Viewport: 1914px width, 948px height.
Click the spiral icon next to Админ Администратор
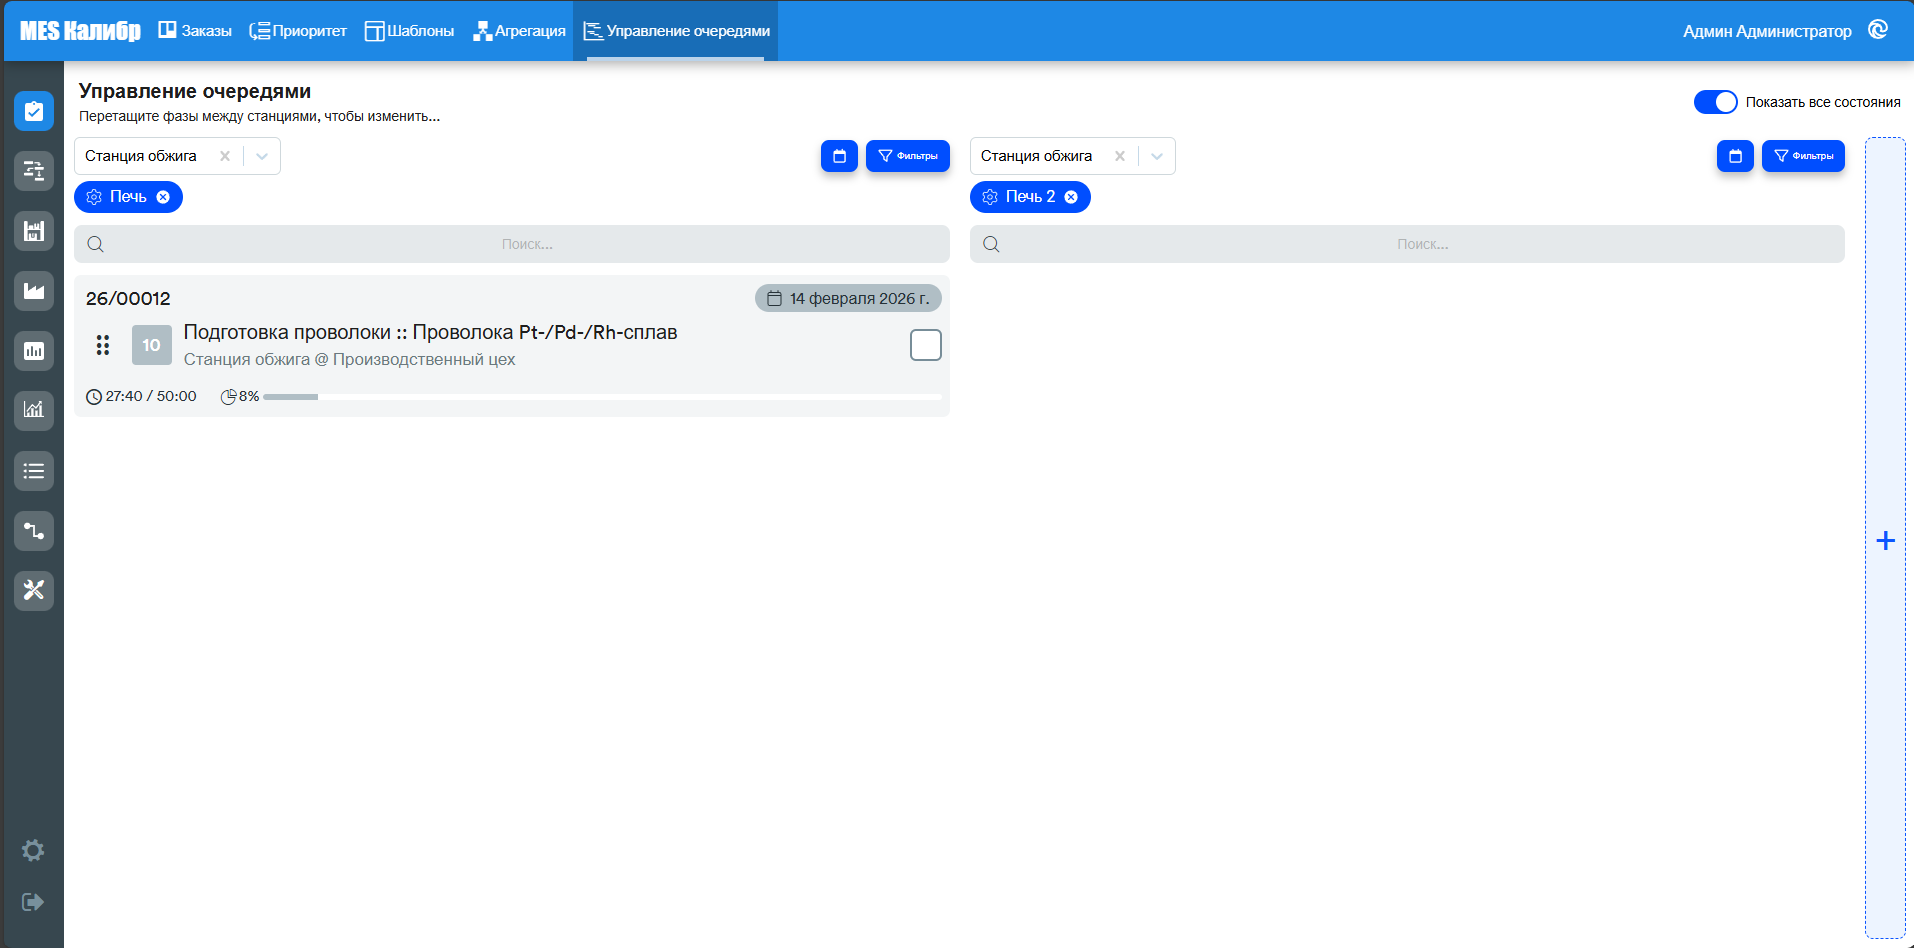[x=1878, y=30]
